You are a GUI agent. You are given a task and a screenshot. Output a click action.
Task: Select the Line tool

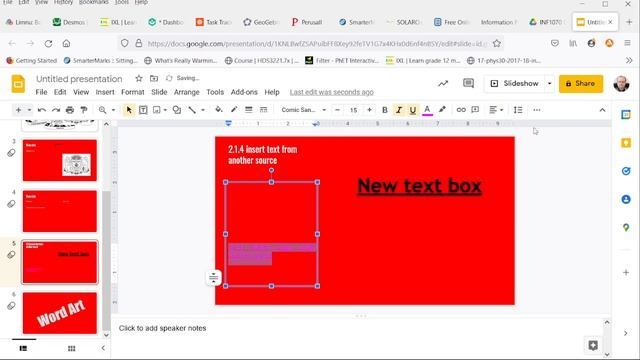tap(192, 110)
